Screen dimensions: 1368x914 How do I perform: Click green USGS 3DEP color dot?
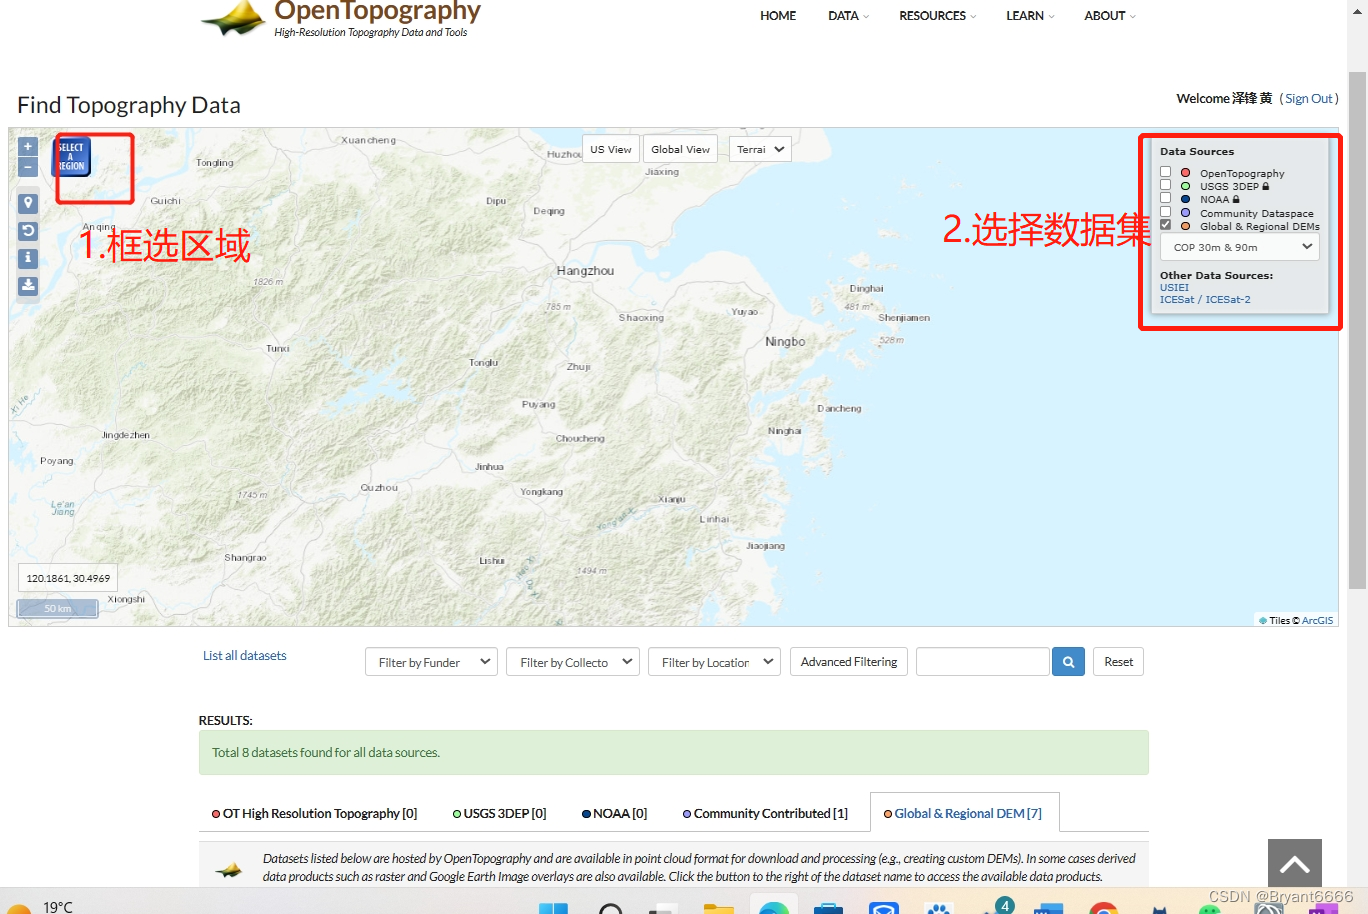(x=1185, y=186)
